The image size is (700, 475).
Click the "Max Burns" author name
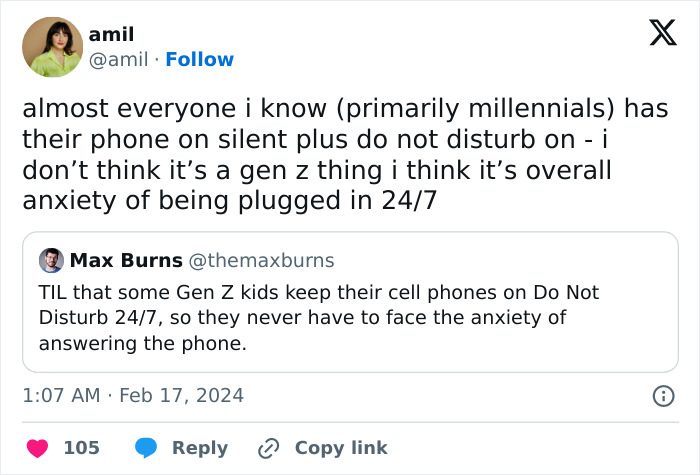click(x=126, y=261)
